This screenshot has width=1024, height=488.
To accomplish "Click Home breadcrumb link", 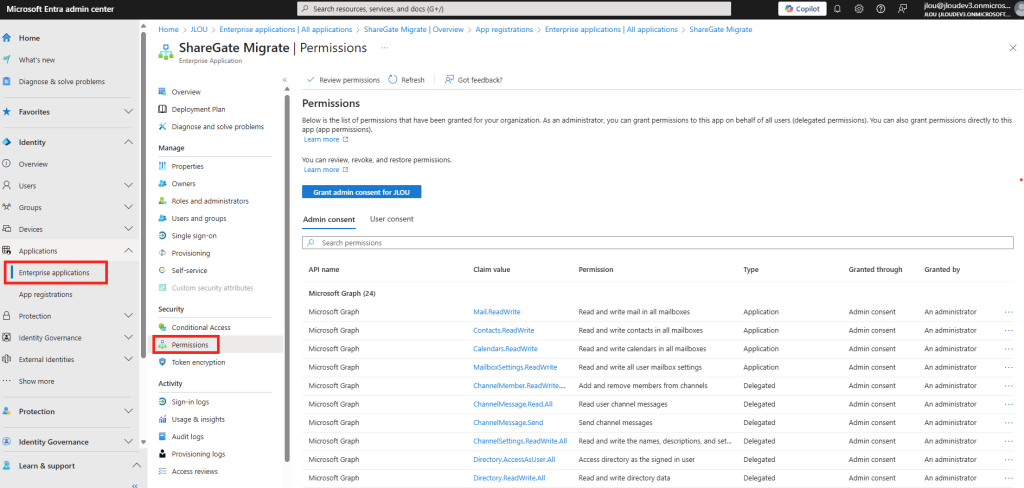I will click(x=168, y=29).
